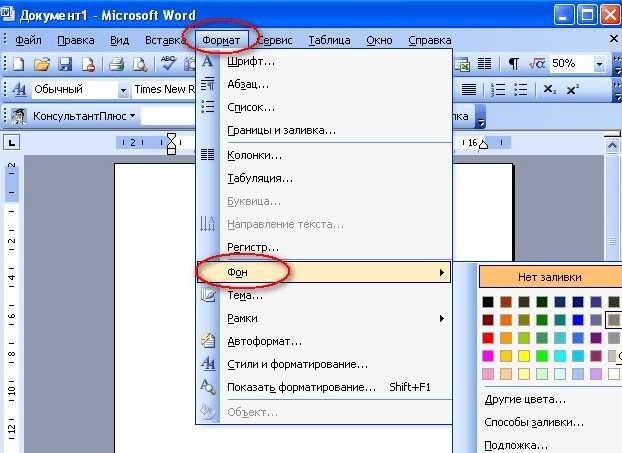Expand the zoom 50% dropdown
The width and height of the screenshot is (622, 453).
[x=599, y=64]
